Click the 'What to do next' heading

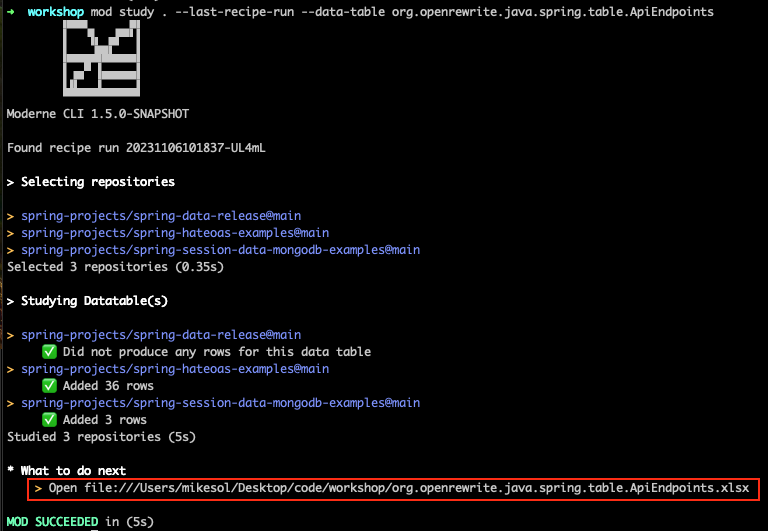pyautogui.click(x=73, y=471)
